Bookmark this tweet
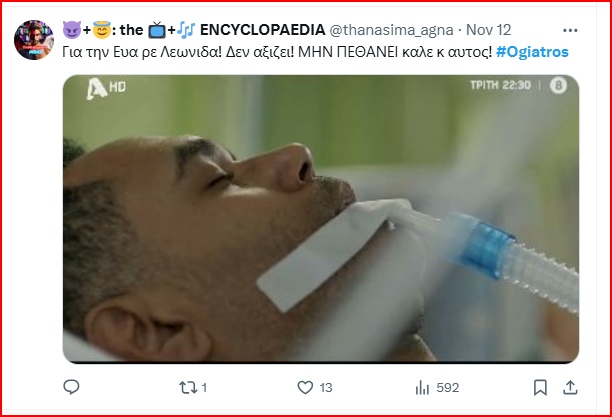Screen dimensions: 612x417 point(540,387)
